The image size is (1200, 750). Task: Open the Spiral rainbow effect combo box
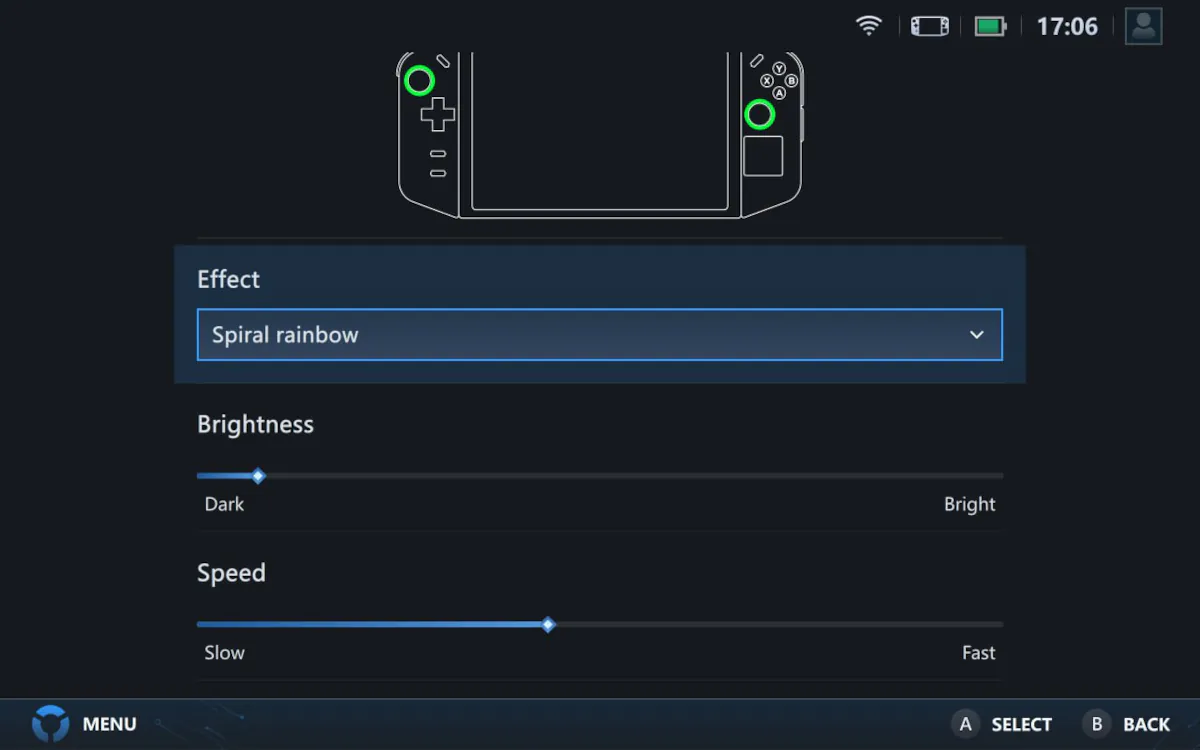pyautogui.click(x=600, y=335)
